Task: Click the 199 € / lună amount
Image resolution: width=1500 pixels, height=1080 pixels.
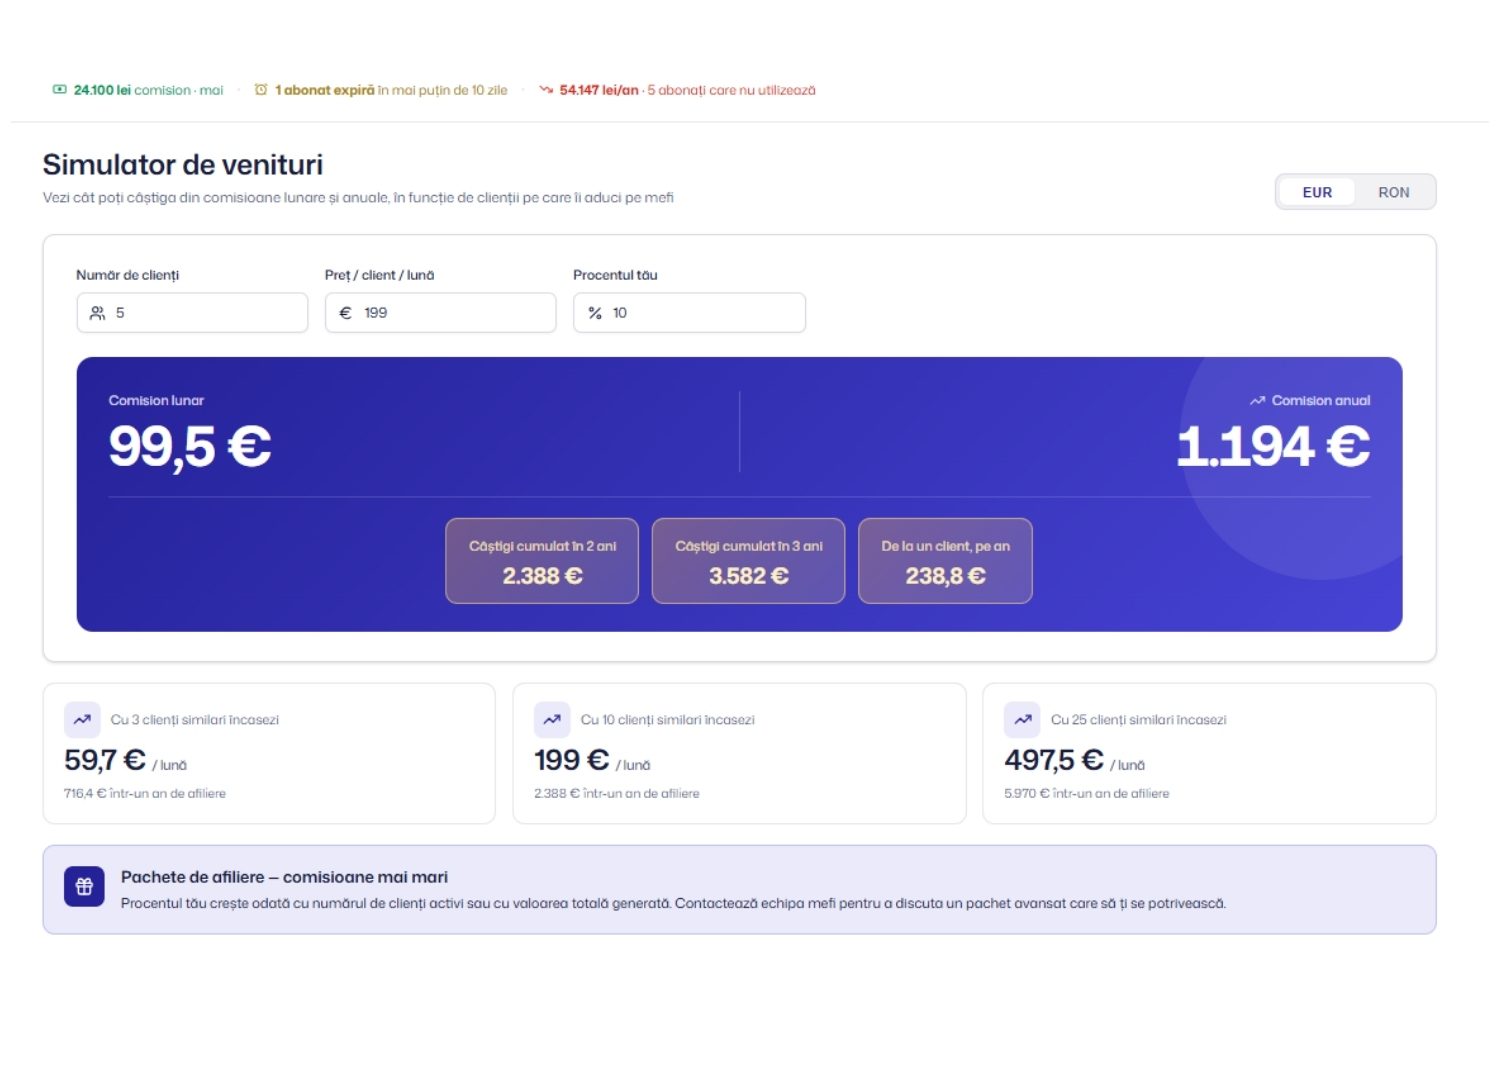Action: tap(592, 760)
